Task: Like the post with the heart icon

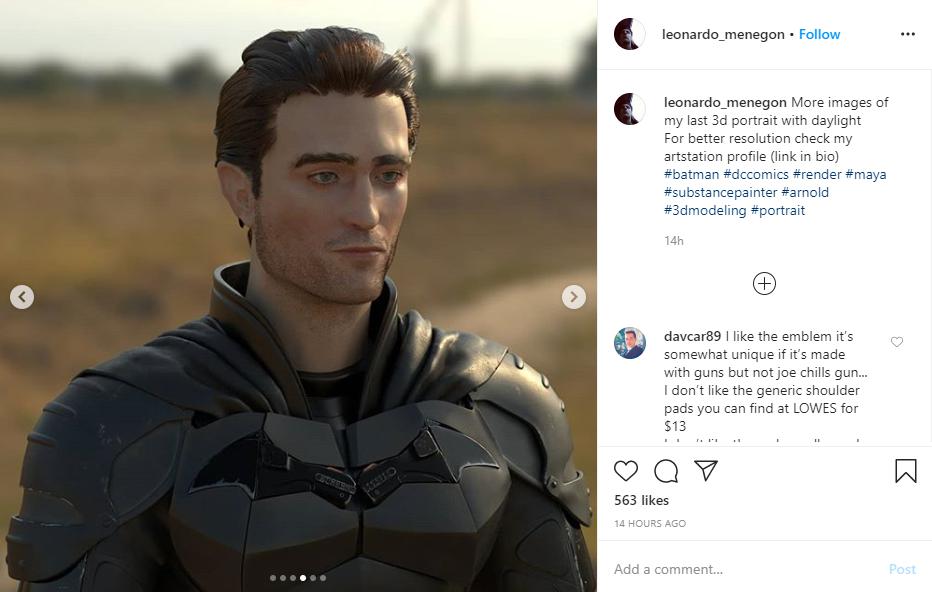Action: click(x=626, y=471)
